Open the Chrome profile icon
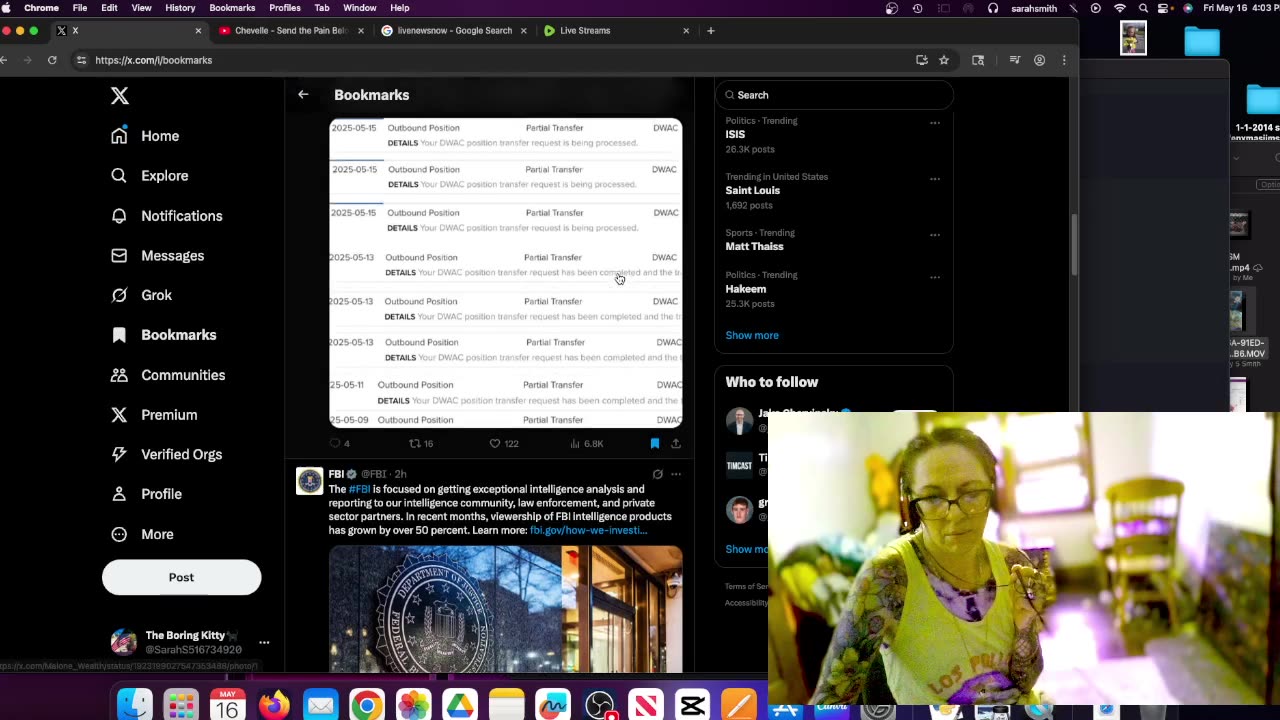The height and width of the screenshot is (720, 1280). [x=1039, y=60]
